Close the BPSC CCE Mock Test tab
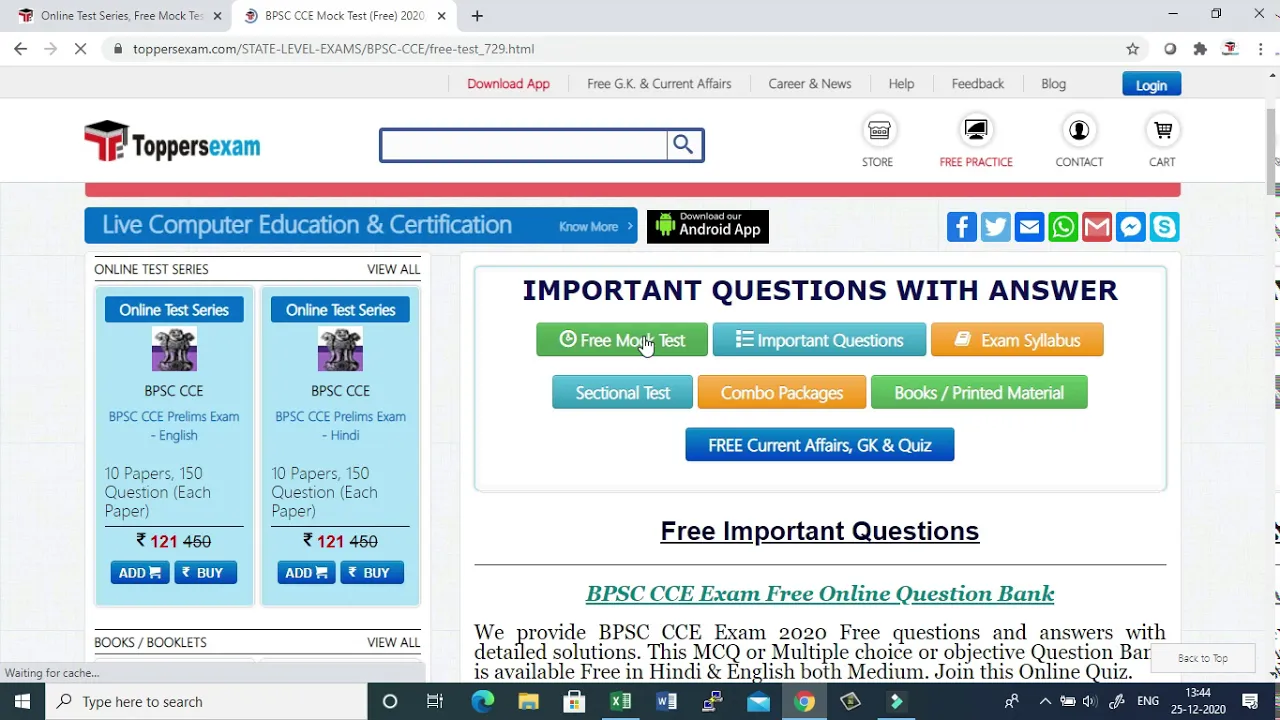 (x=441, y=16)
